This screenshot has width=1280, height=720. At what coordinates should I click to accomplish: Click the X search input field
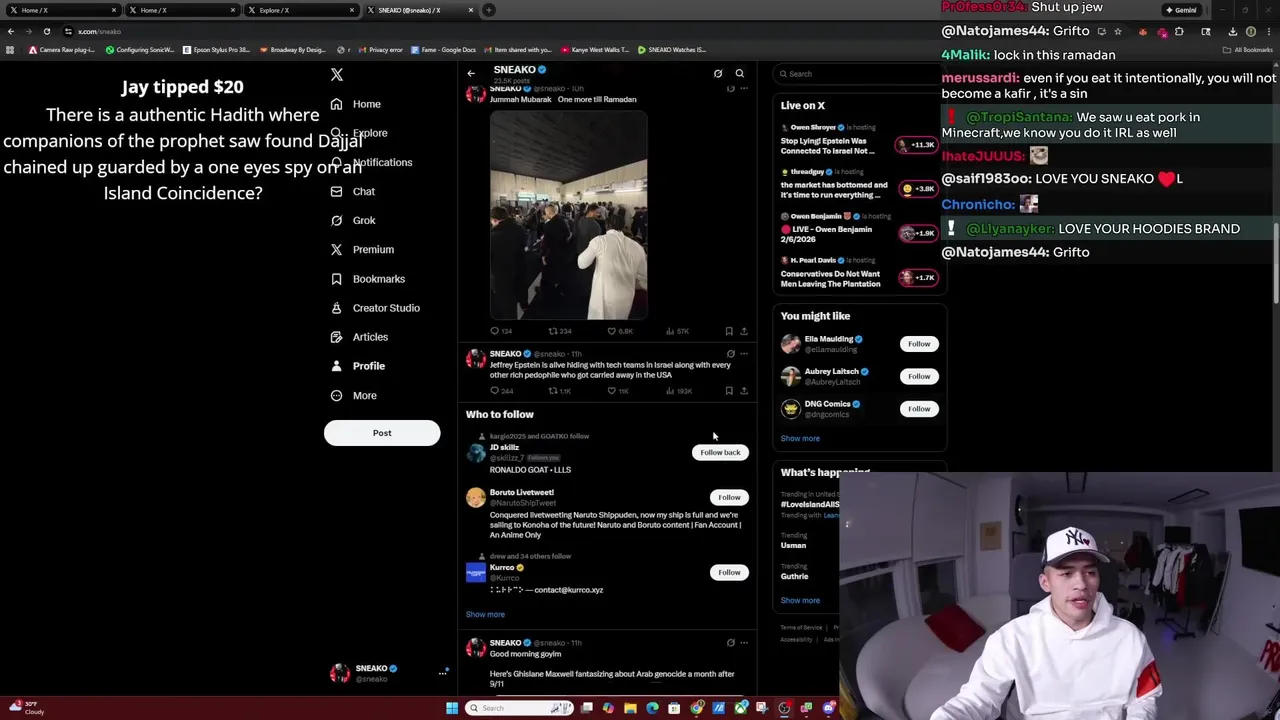point(860,74)
